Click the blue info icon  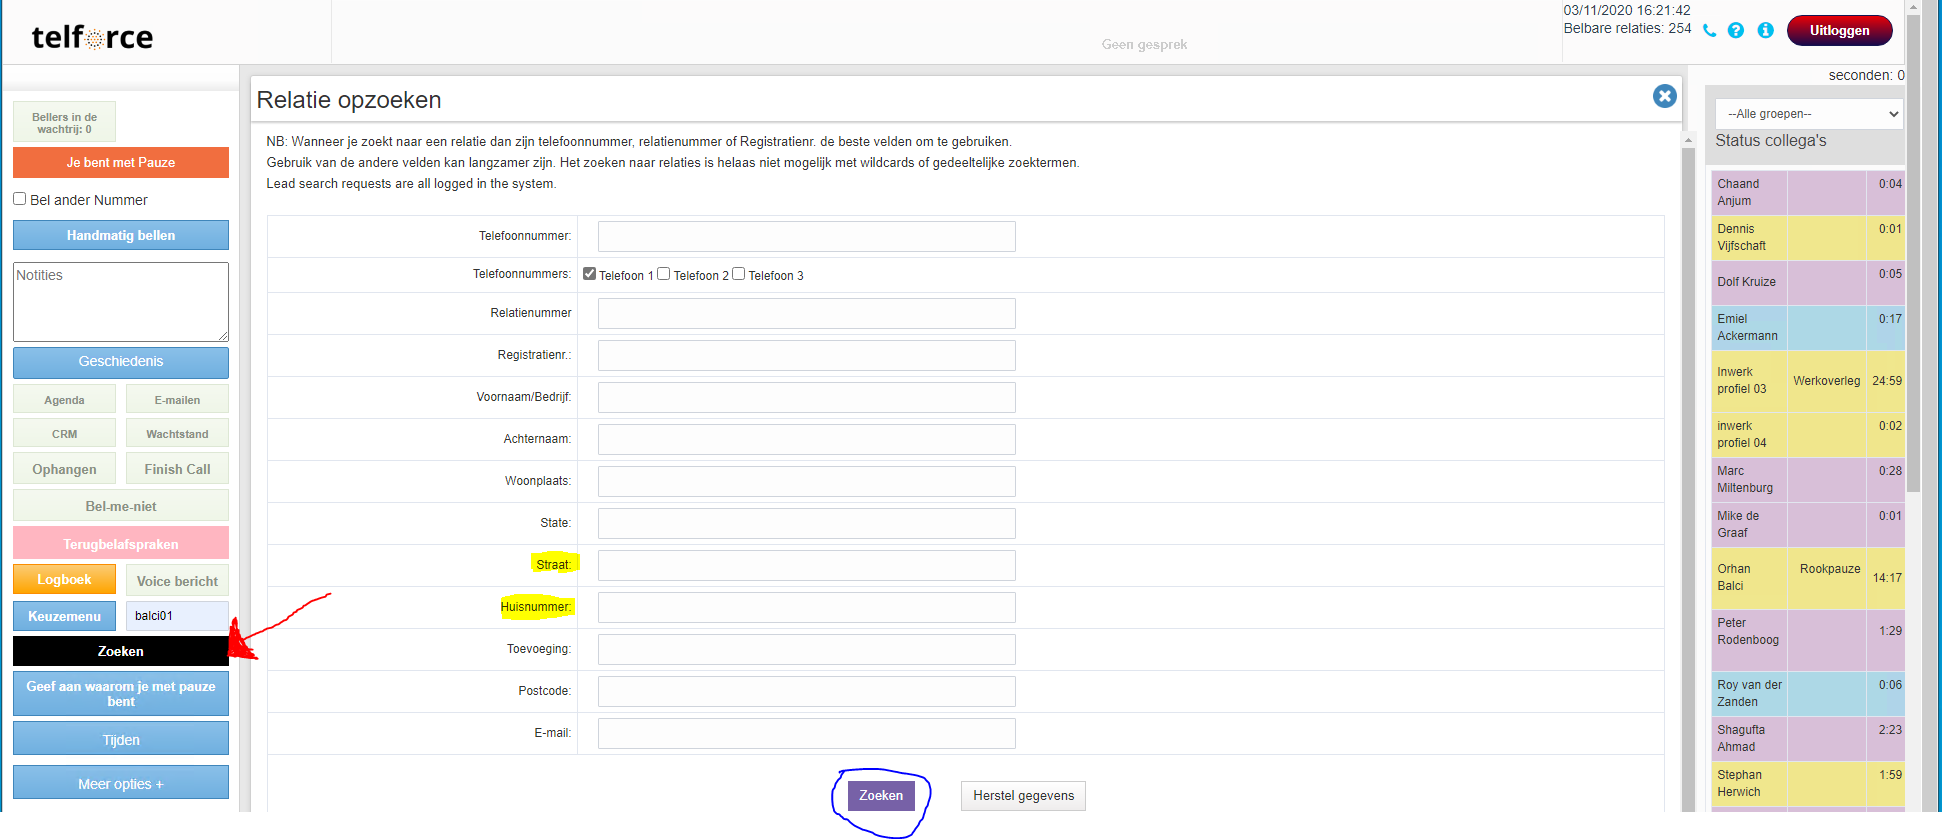pos(1766,31)
